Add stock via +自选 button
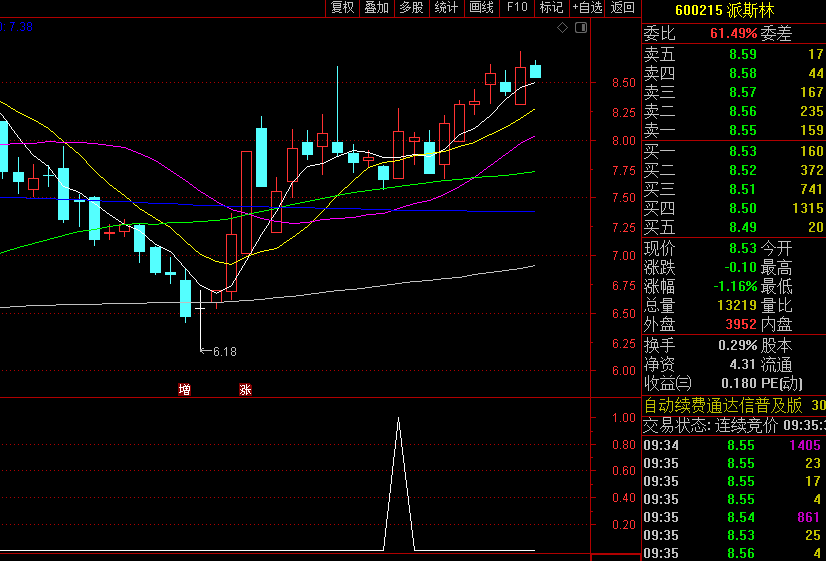The width and height of the screenshot is (826, 561). coord(587,7)
